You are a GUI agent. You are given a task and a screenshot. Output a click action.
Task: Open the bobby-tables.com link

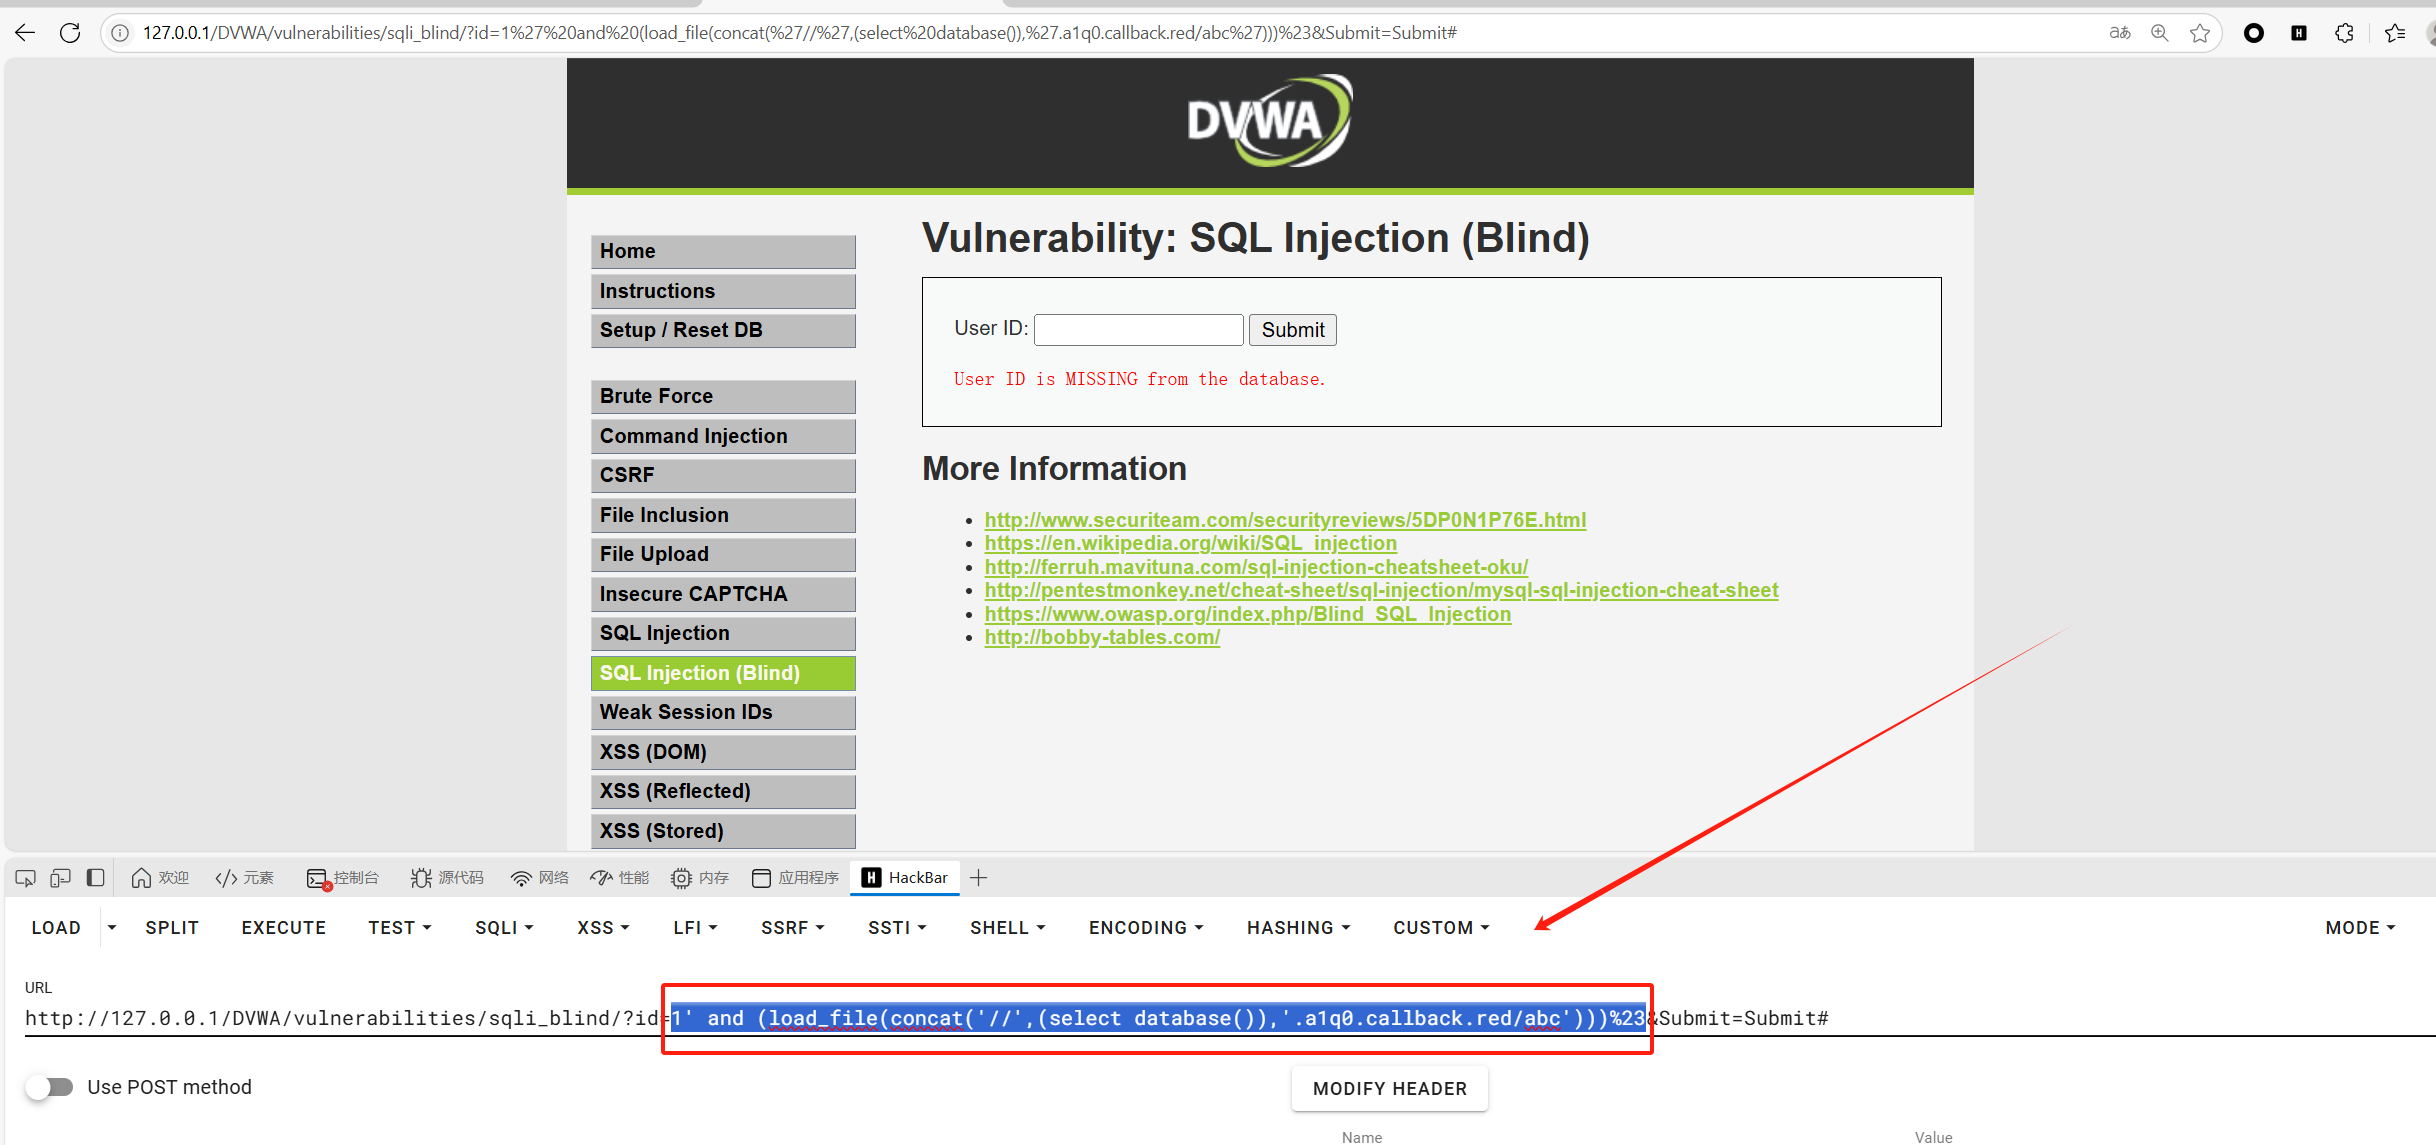tap(1102, 638)
